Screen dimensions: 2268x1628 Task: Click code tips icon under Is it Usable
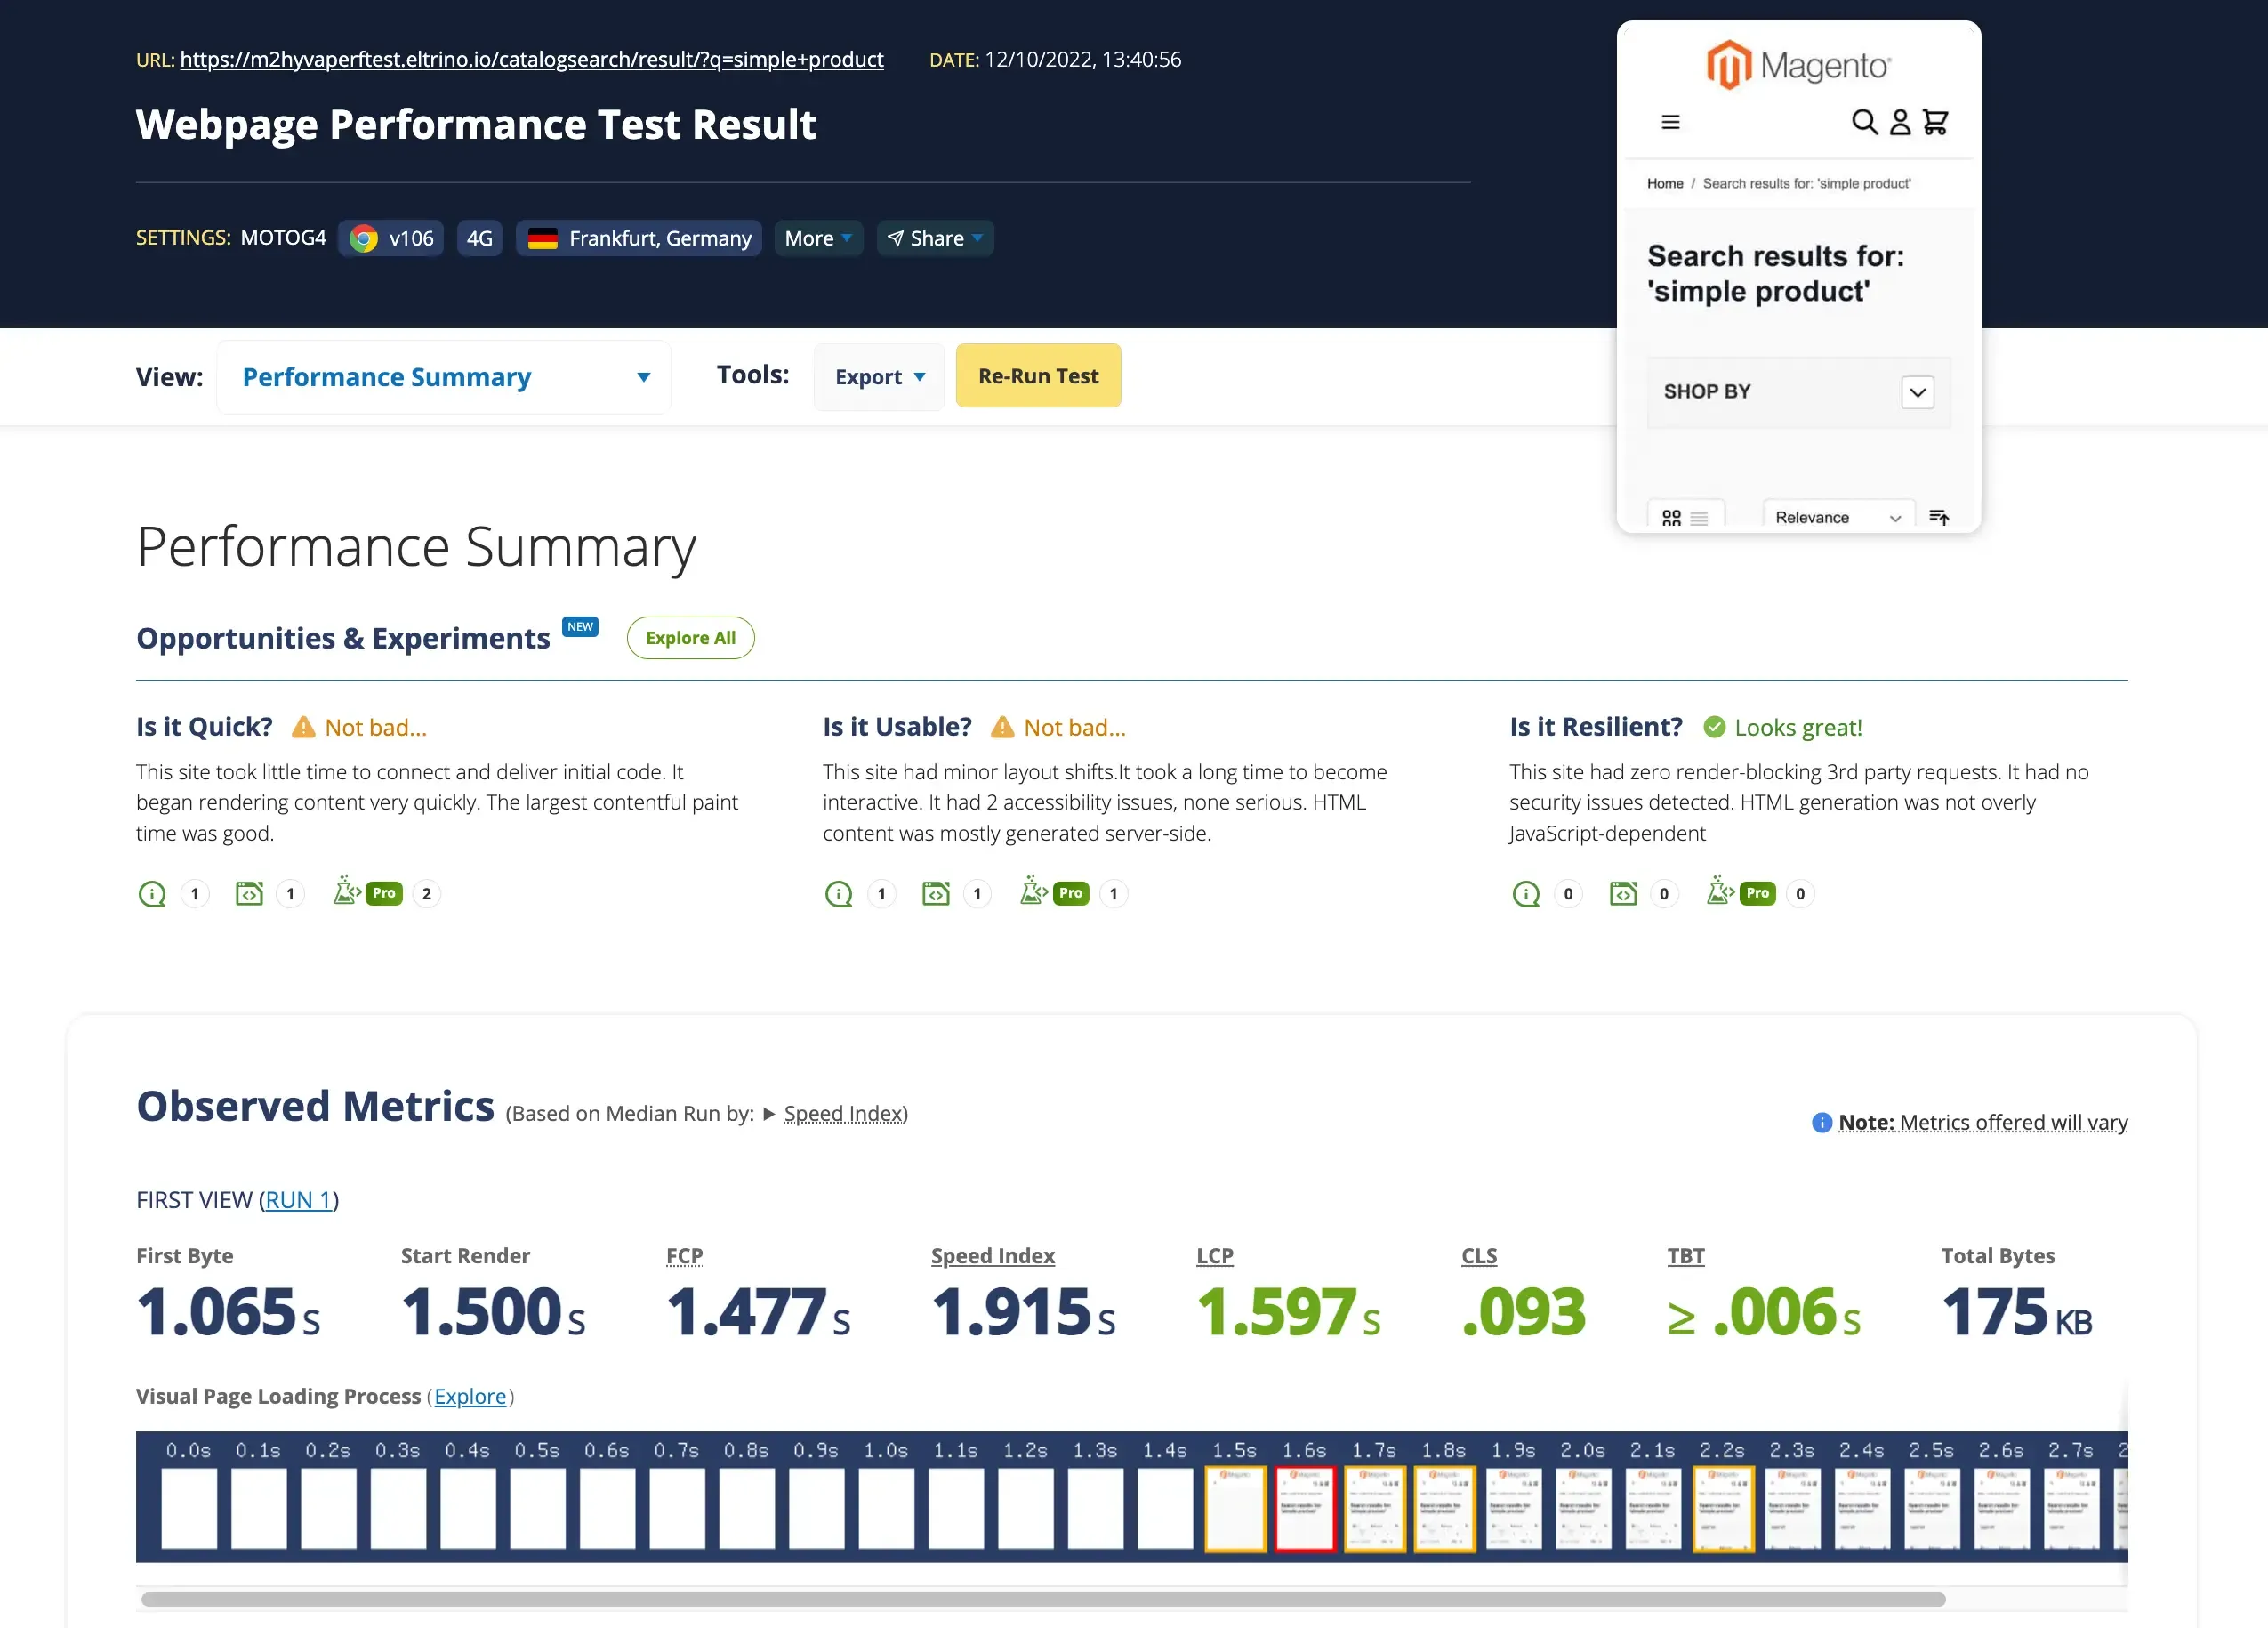click(936, 894)
